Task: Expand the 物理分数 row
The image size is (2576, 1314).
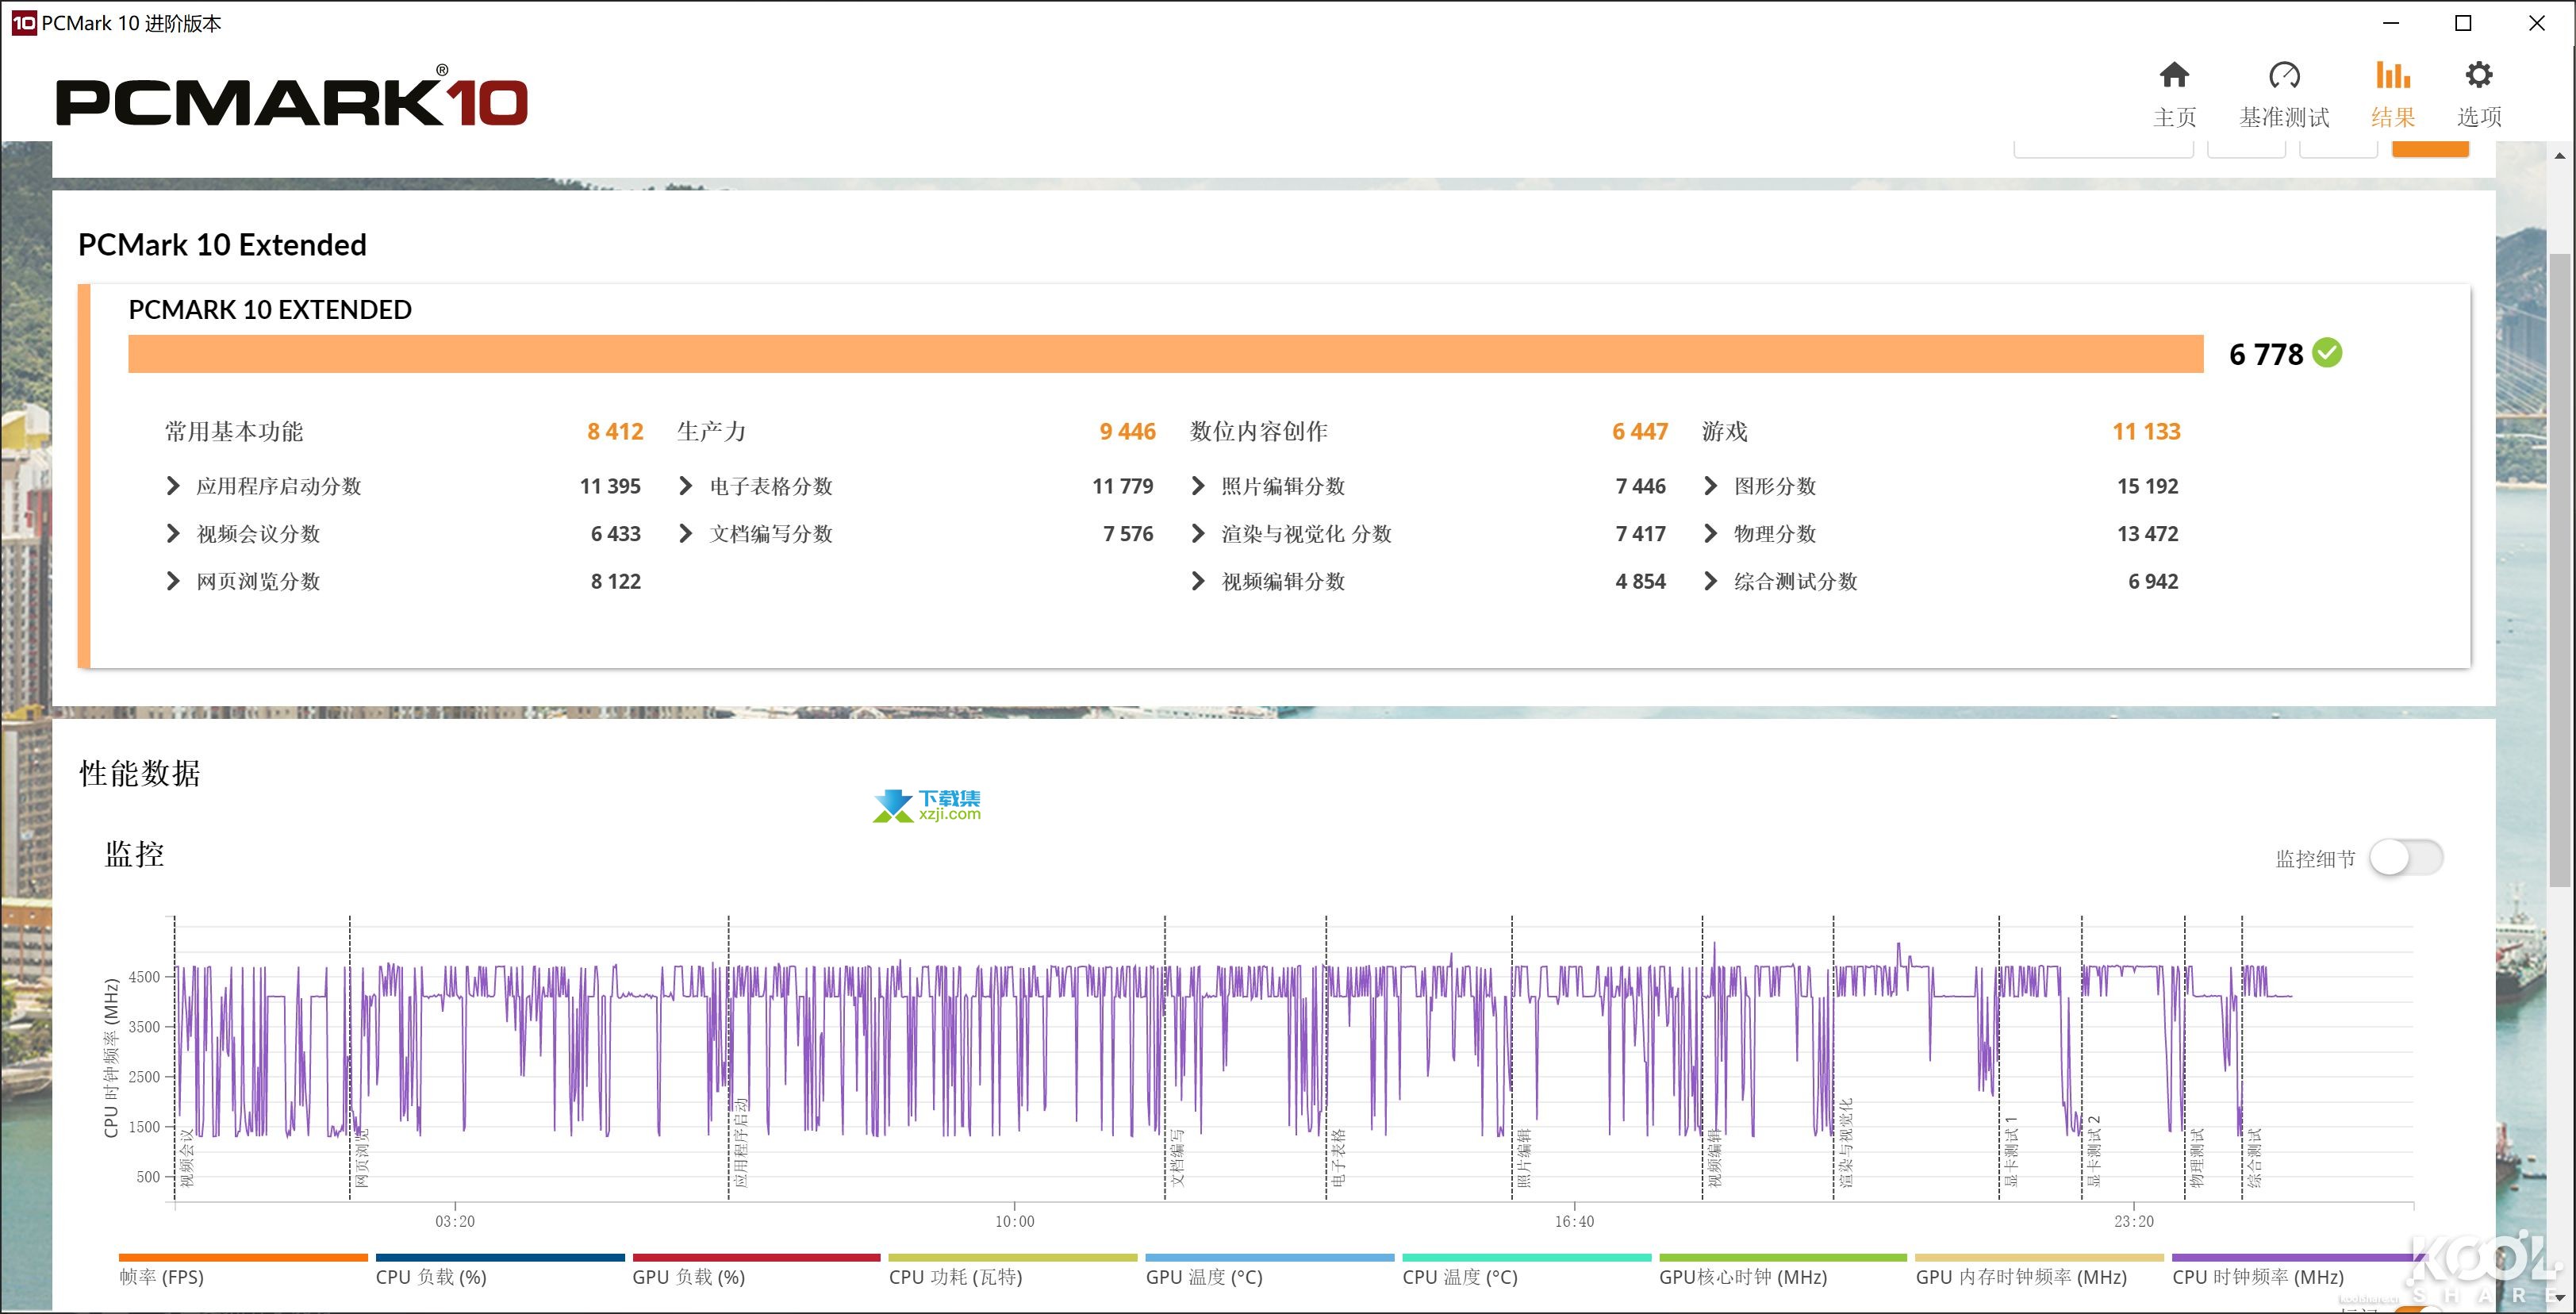Action: pyautogui.click(x=1710, y=534)
